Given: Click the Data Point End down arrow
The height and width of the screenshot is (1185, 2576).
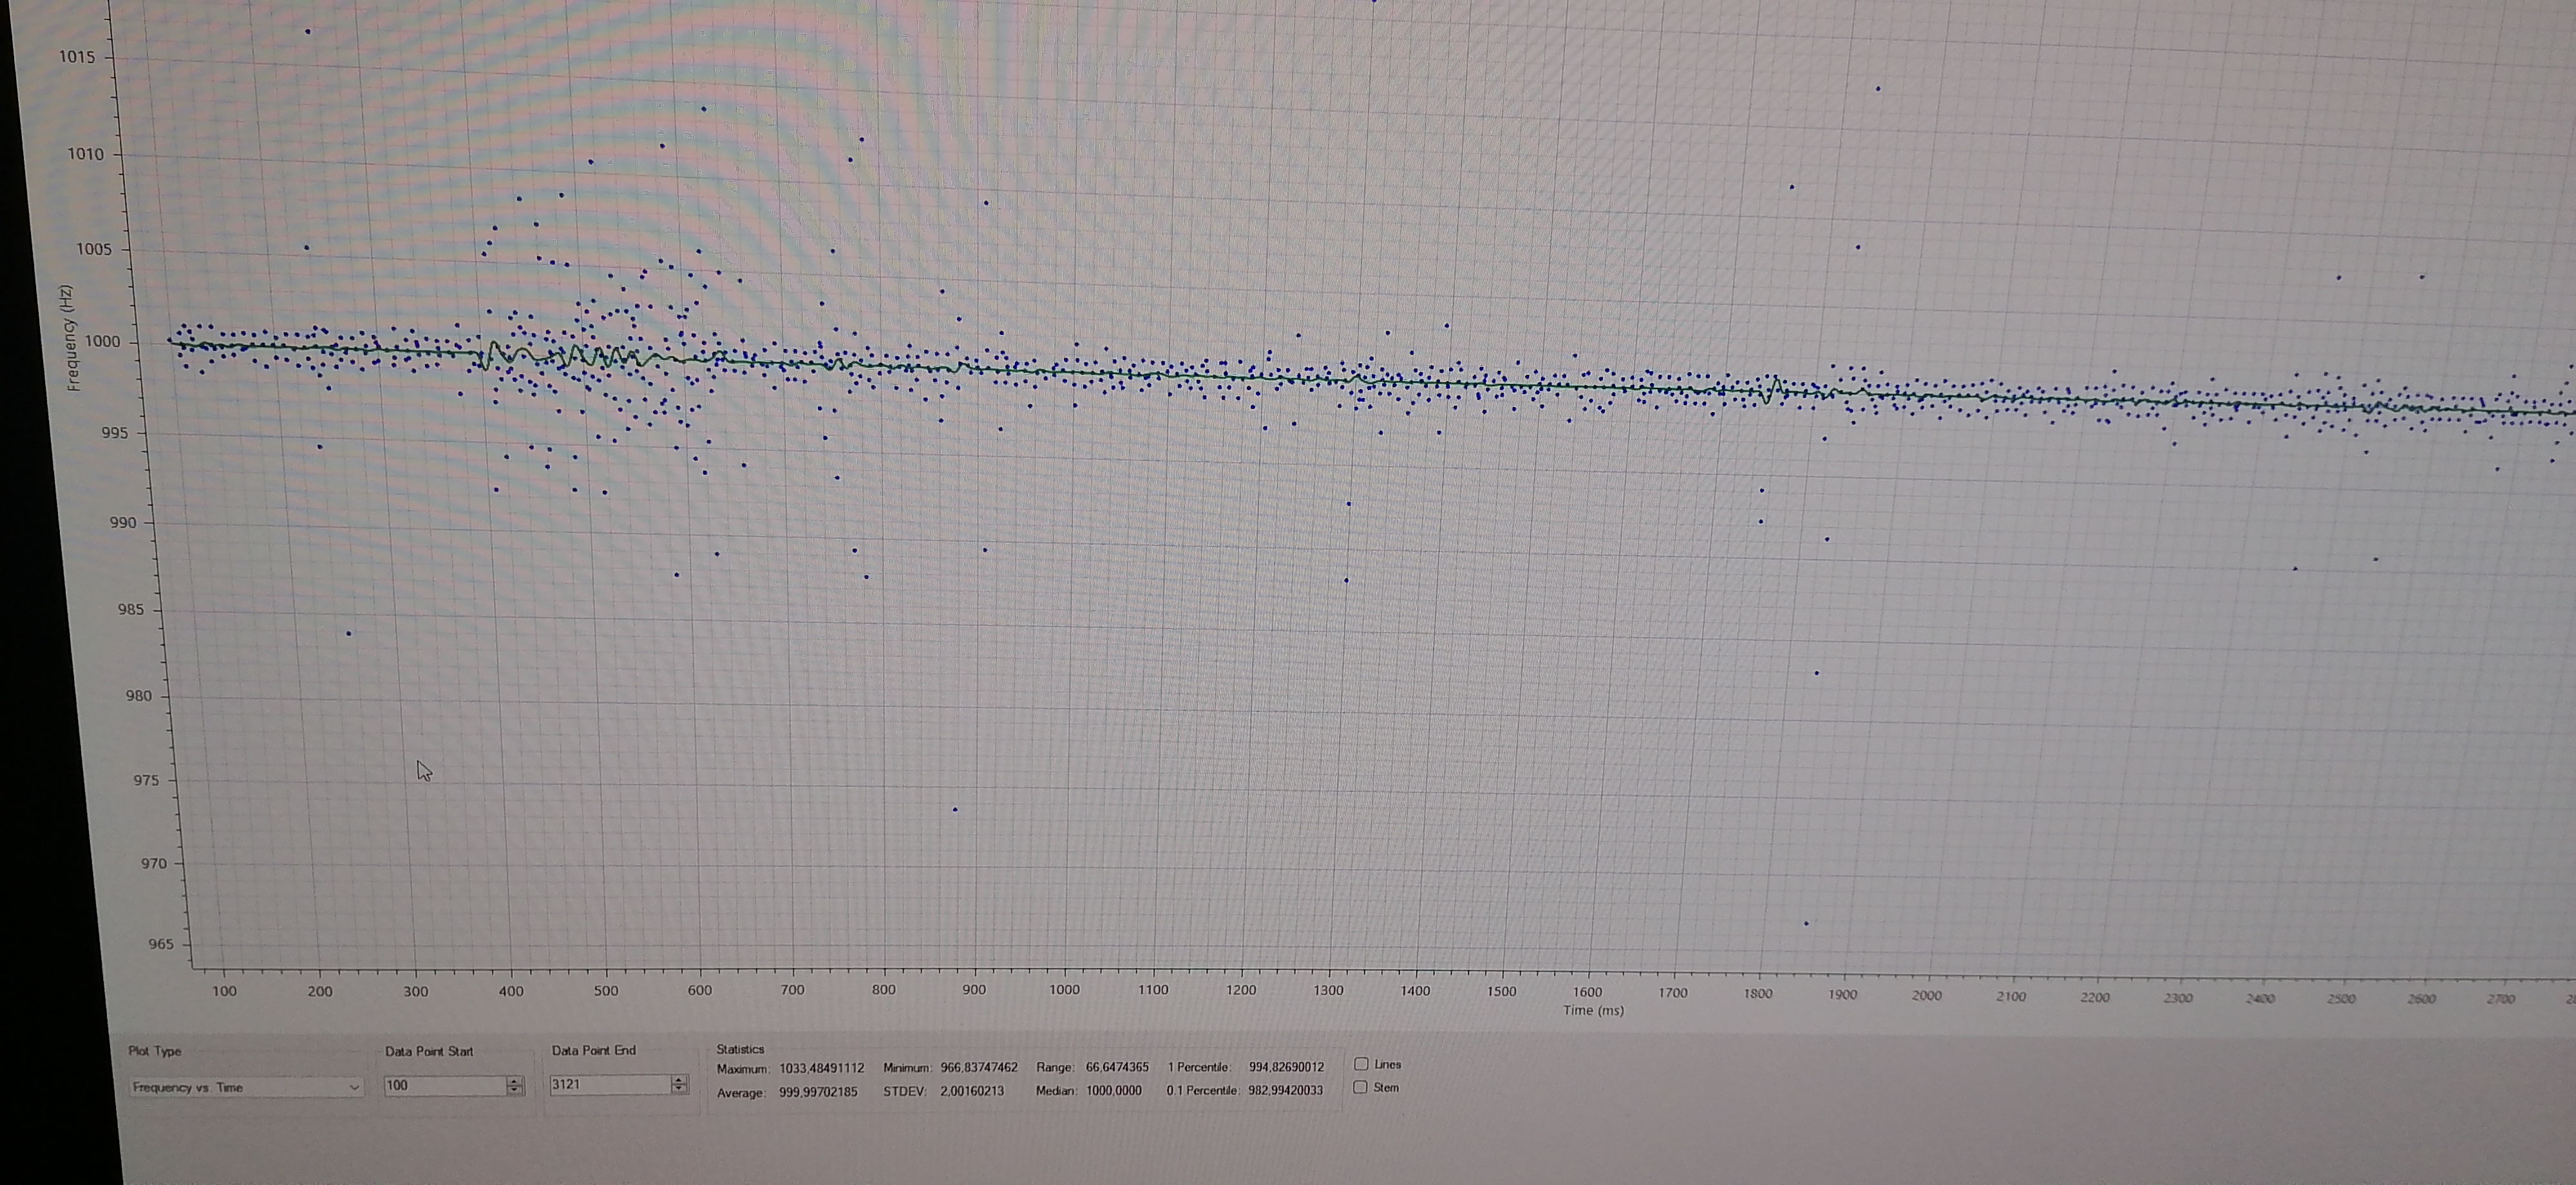Looking at the screenshot, I should click(679, 1089).
